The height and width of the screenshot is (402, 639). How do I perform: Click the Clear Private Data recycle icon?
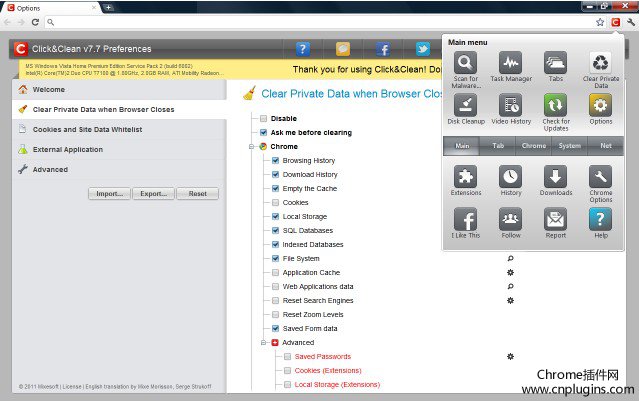pyautogui.click(x=600, y=63)
